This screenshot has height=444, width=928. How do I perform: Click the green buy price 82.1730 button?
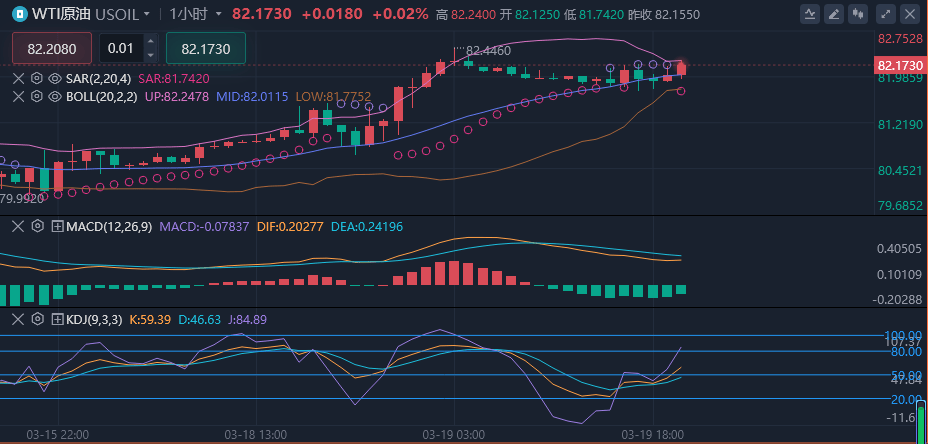coord(205,48)
